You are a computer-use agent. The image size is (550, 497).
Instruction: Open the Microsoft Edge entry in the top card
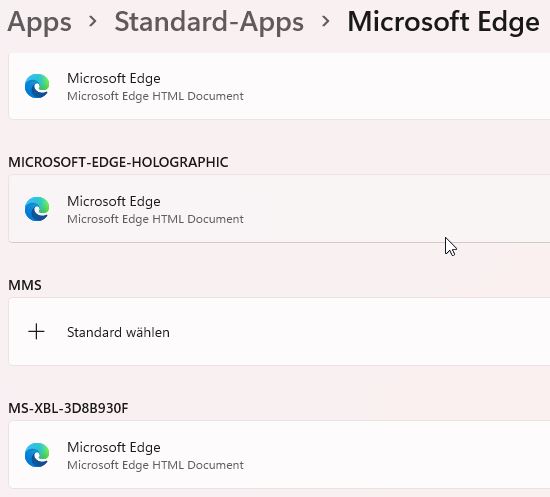click(279, 86)
